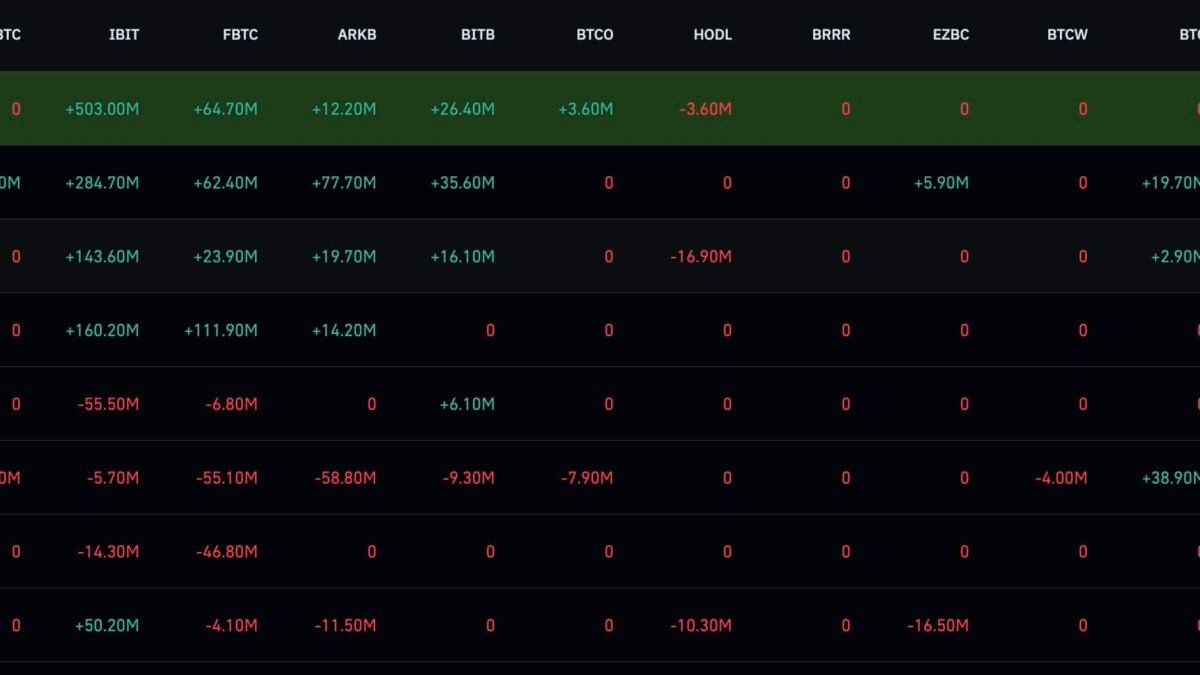Click the BRRR column header

[831, 35]
